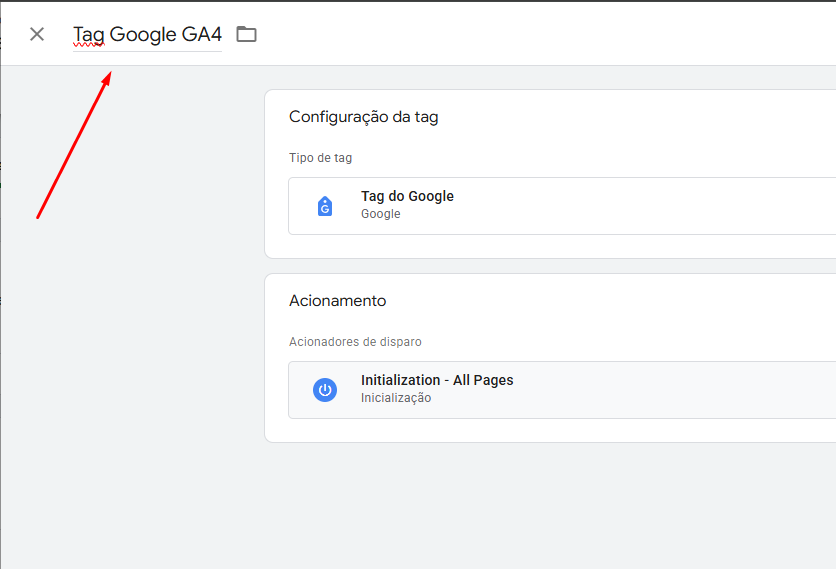Place cursor on "GA4" in the tag name

202,34
